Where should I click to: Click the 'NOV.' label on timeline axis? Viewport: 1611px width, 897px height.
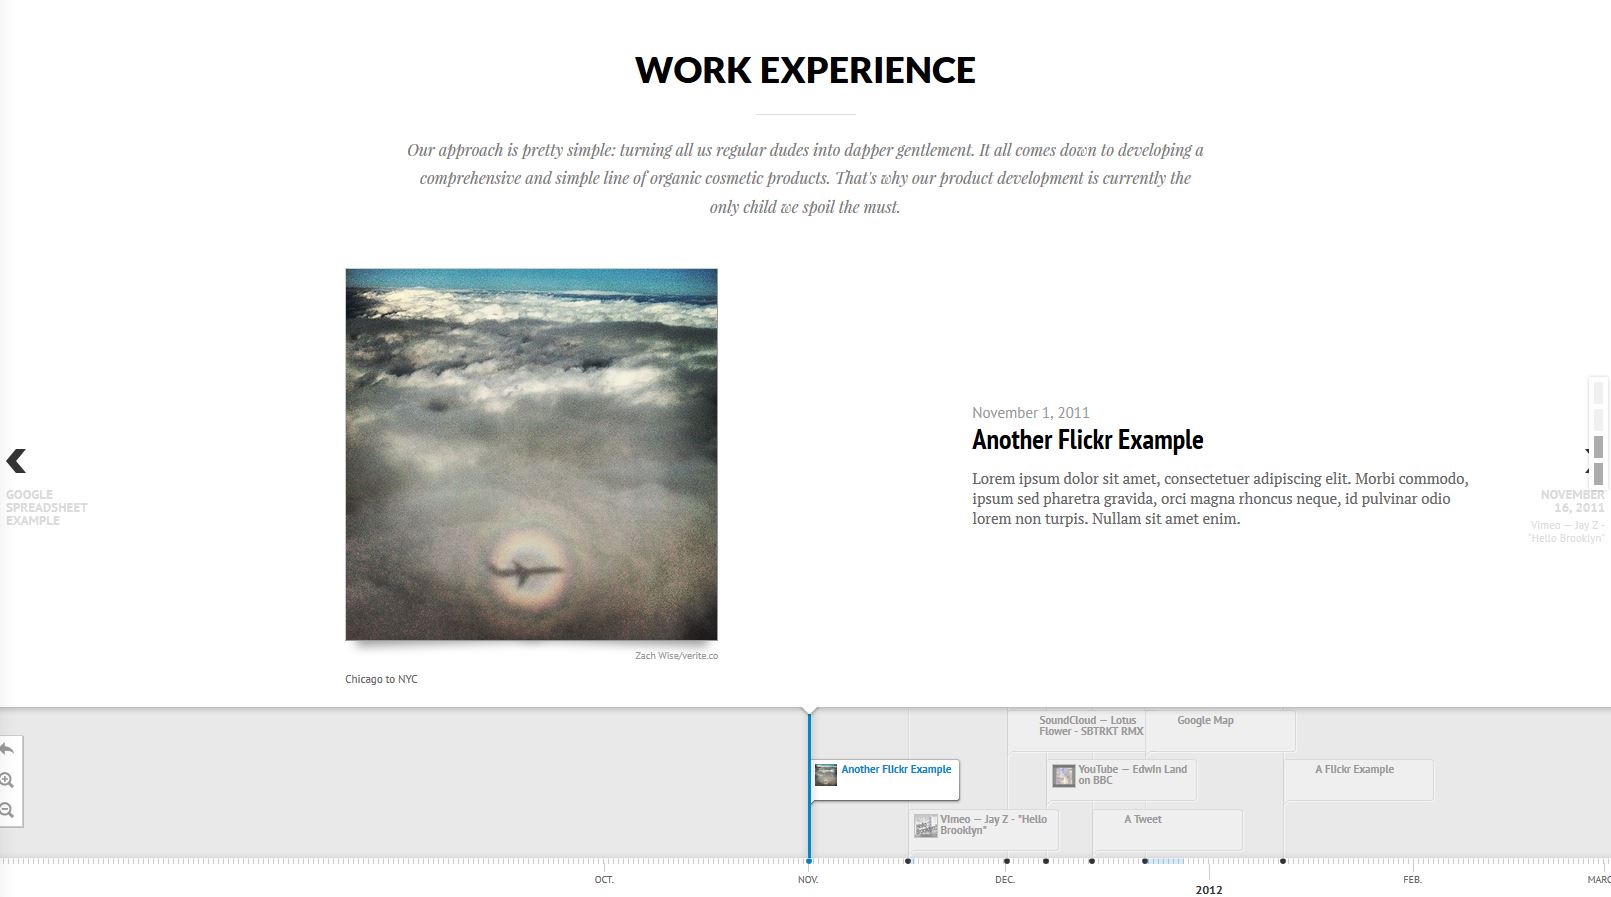(808, 880)
